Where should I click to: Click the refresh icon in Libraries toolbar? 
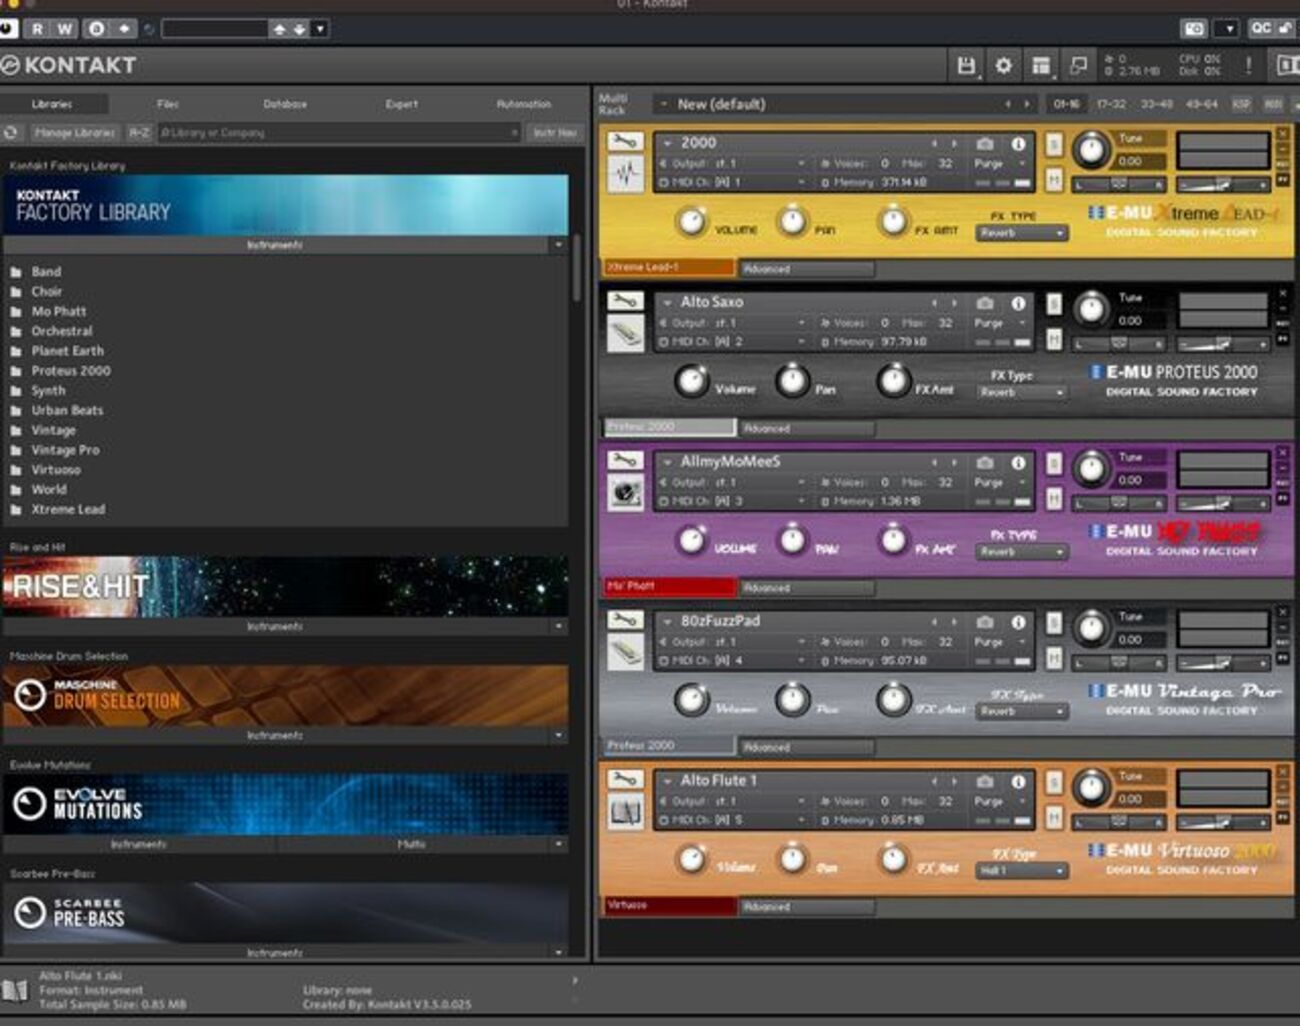click(x=12, y=132)
